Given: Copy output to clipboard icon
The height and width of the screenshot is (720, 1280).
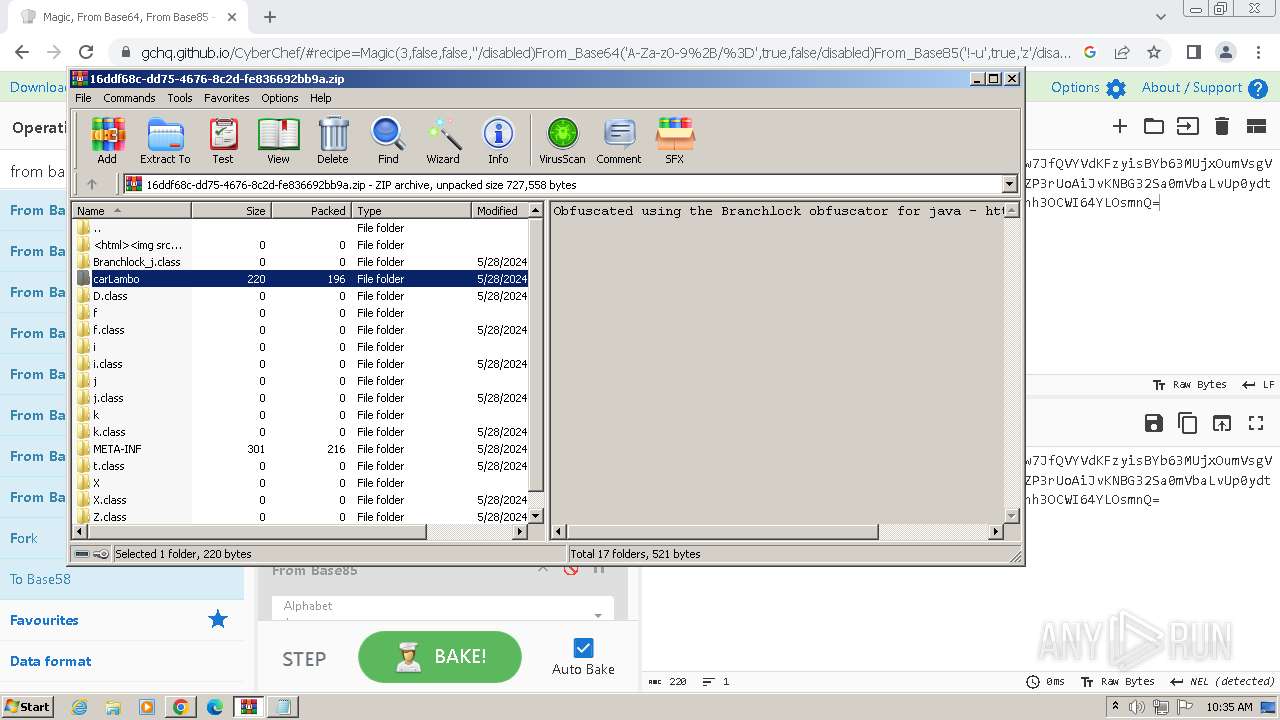Looking at the screenshot, I should pos(1188,423).
